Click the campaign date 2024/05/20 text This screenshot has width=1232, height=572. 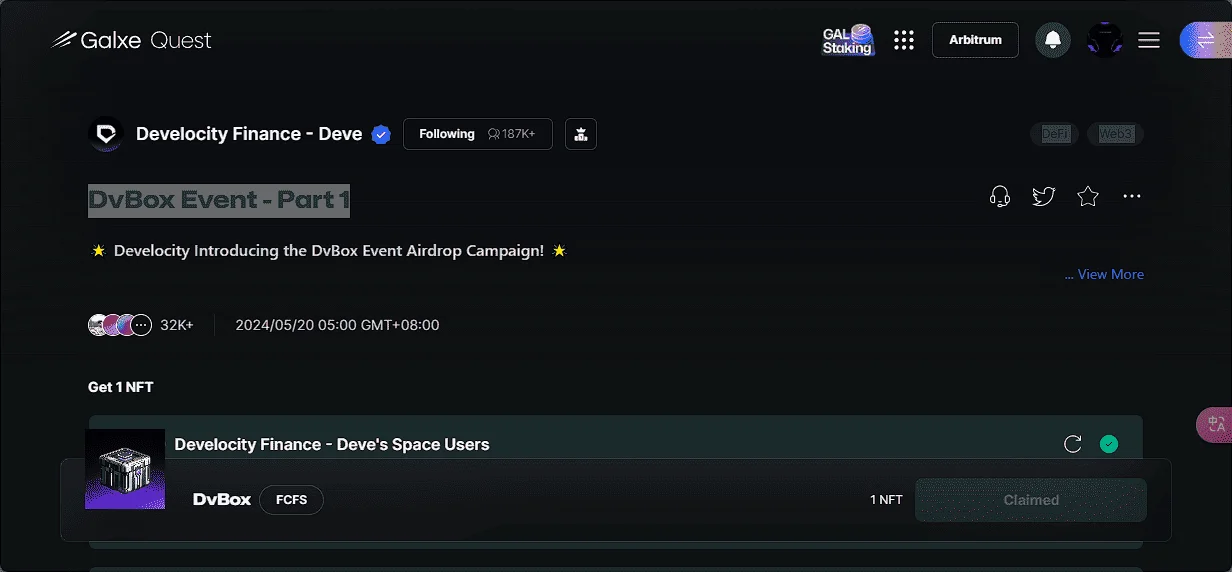pyautogui.click(x=337, y=325)
